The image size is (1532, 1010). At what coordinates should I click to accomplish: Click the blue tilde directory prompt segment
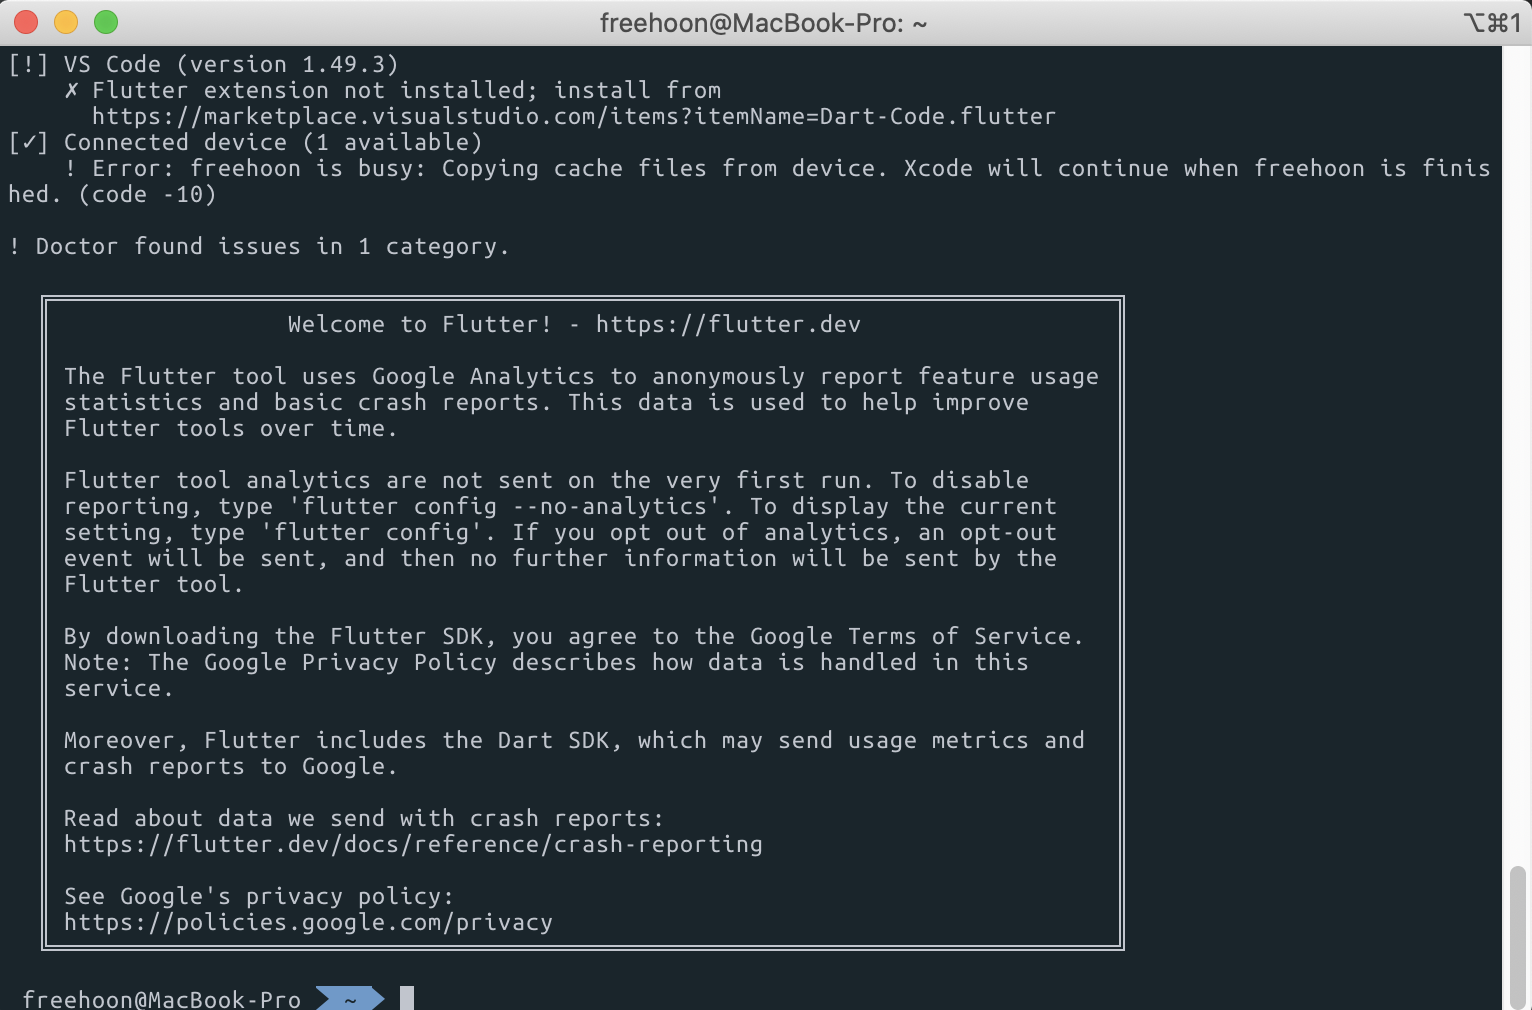(x=350, y=998)
